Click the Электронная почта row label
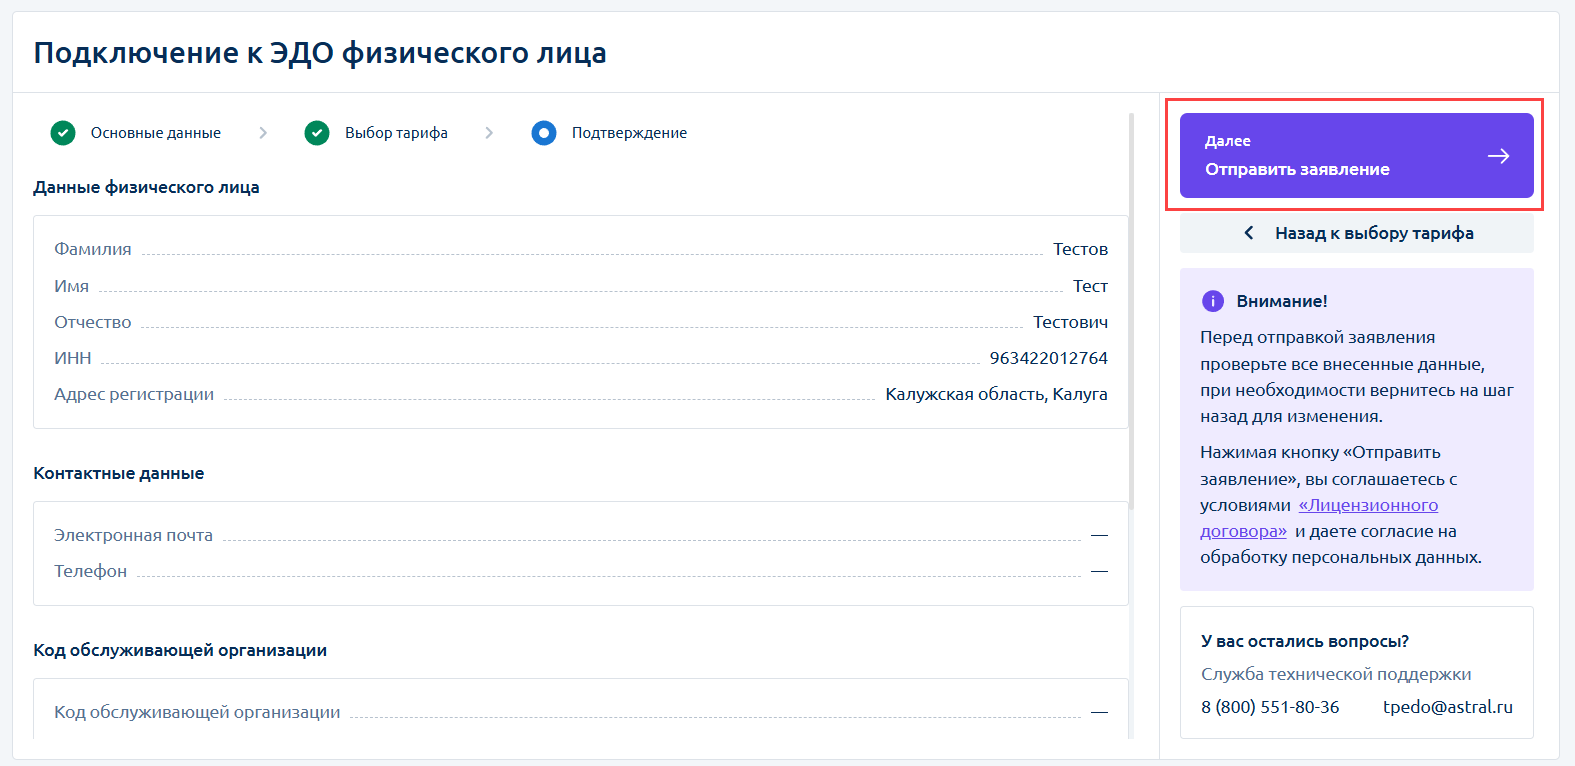1575x766 pixels. (133, 535)
